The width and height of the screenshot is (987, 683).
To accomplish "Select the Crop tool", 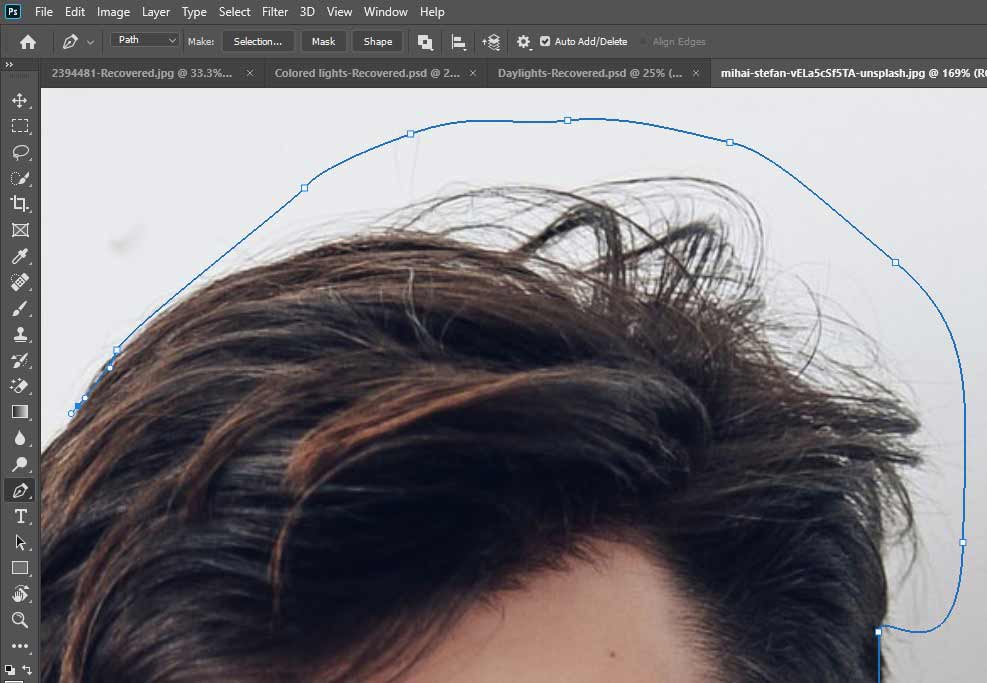I will click(x=20, y=204).
